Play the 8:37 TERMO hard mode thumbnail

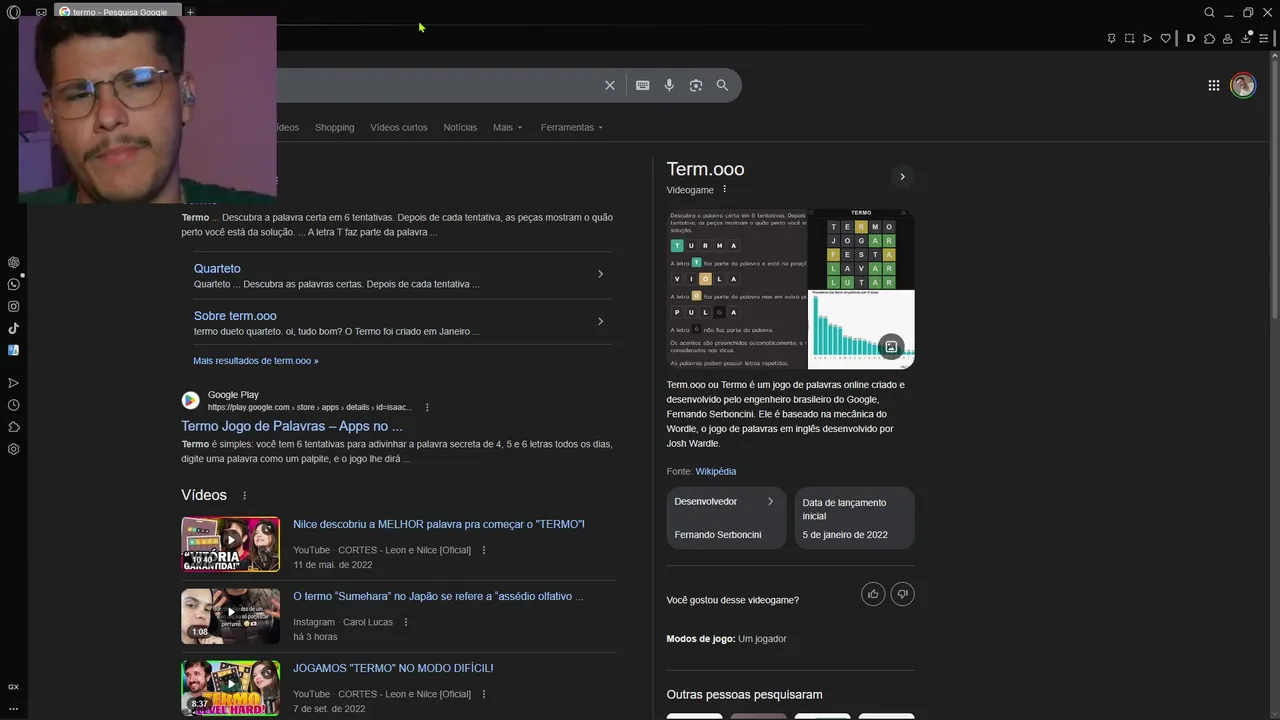pos(230,688)
